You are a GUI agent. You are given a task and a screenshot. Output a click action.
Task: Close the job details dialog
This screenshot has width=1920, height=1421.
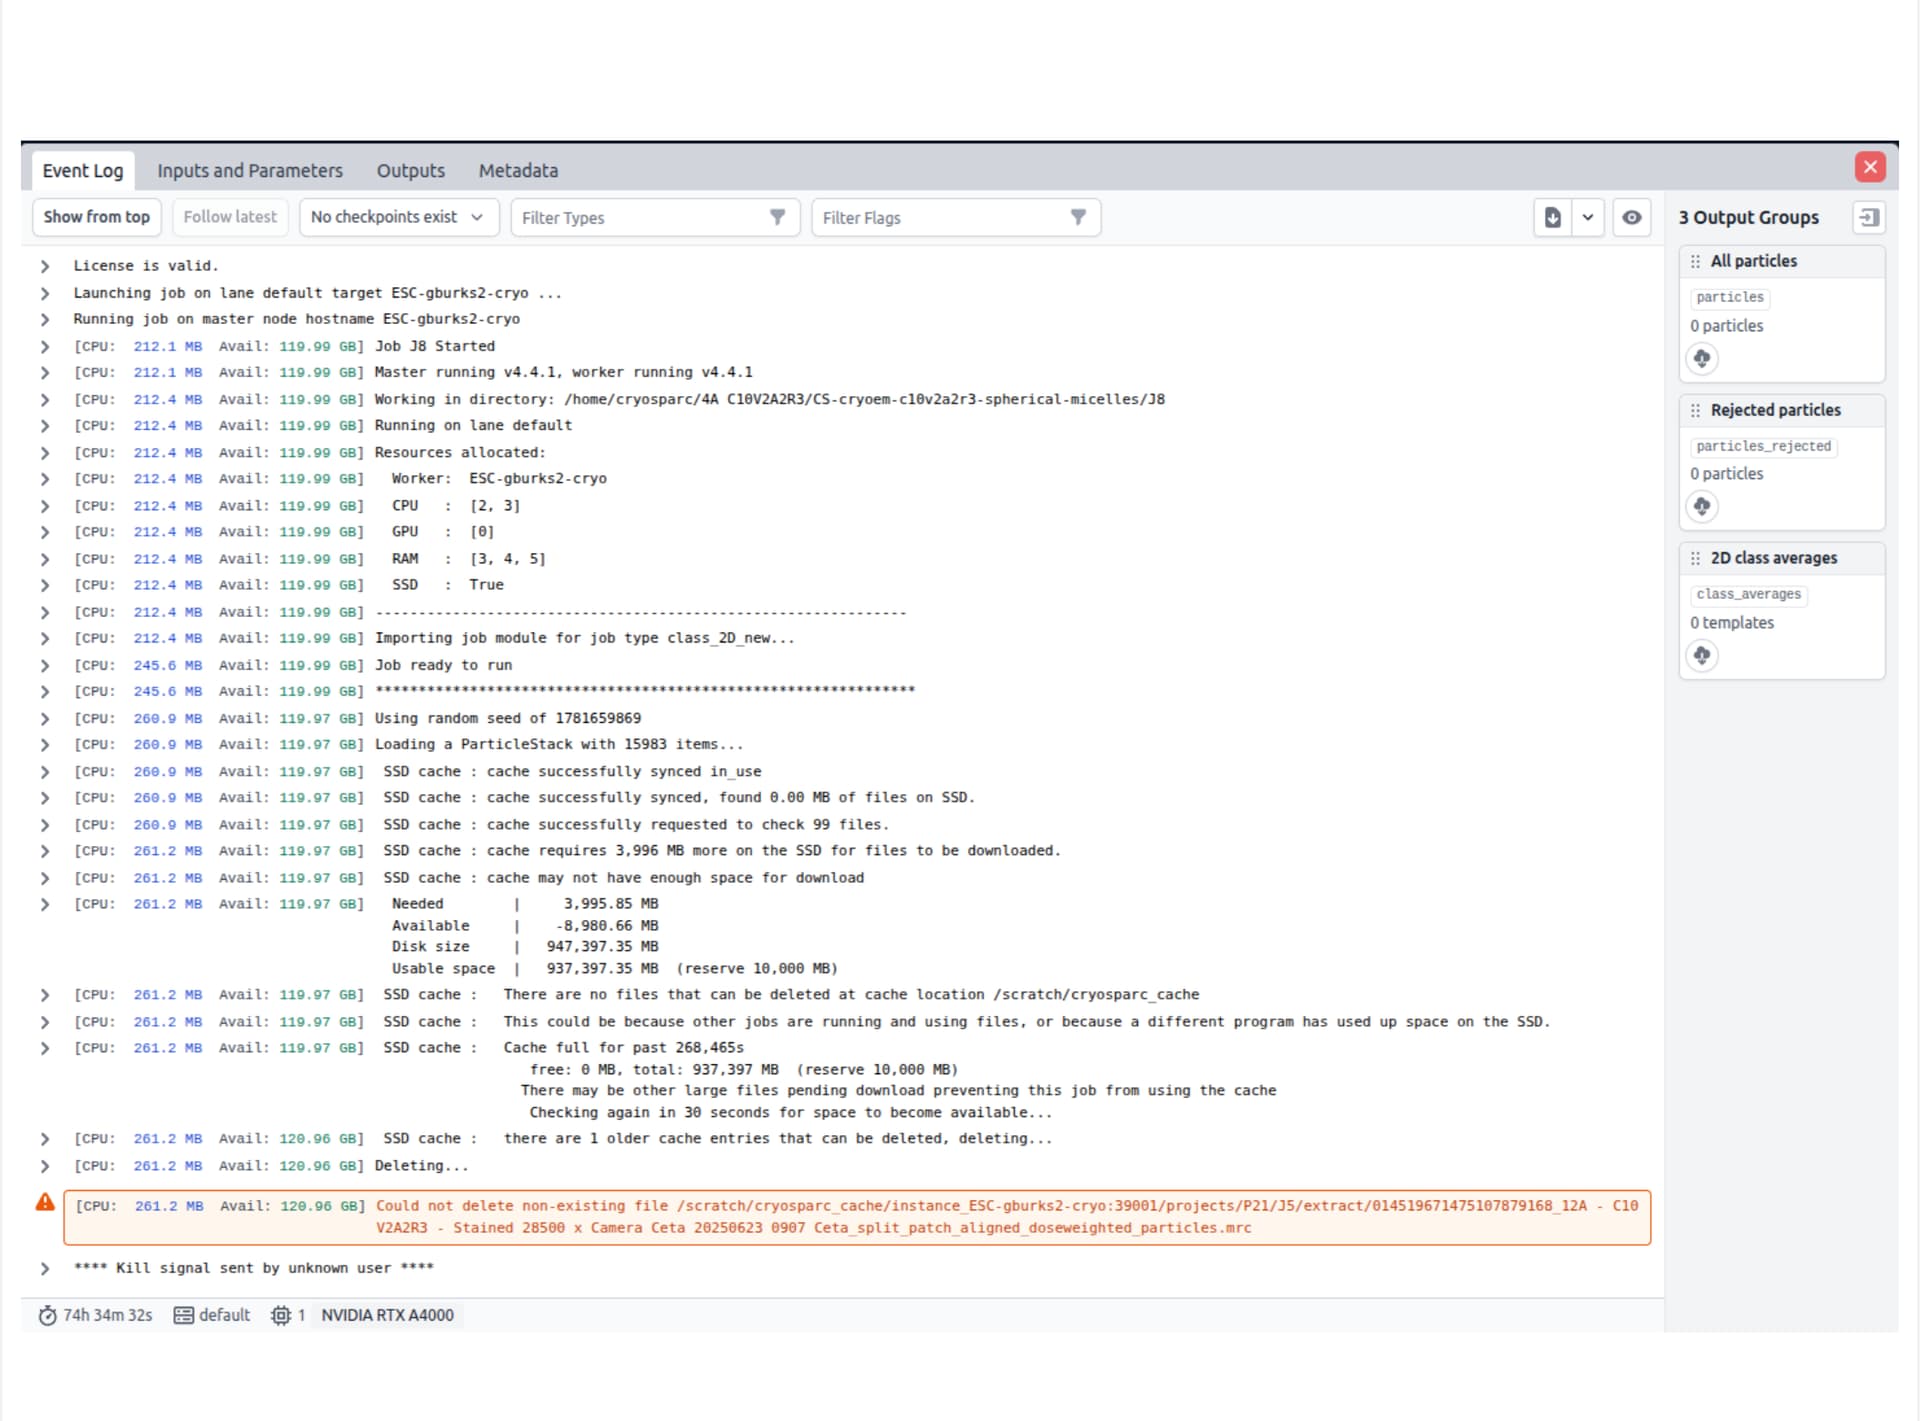click(x=1869, y=167)
